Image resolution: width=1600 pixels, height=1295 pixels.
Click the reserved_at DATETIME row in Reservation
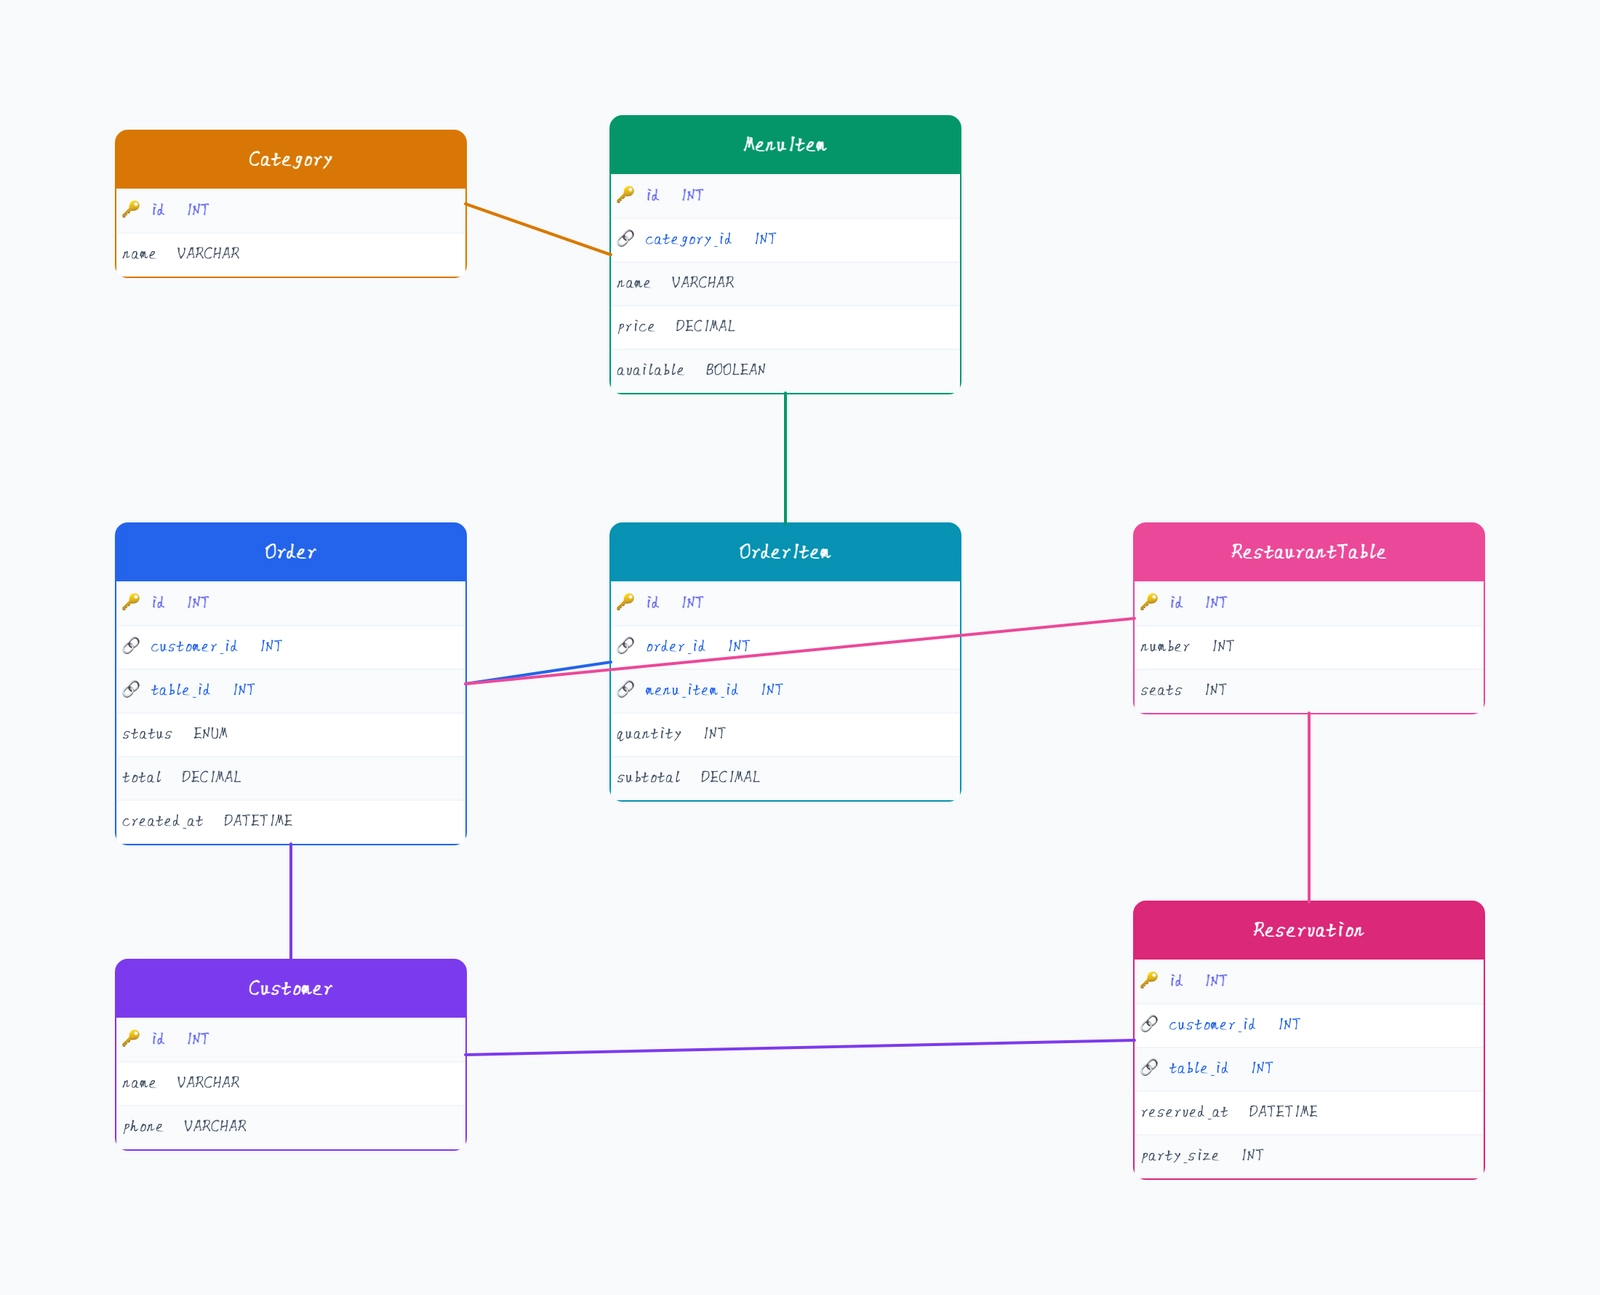click(1309, 1112)
